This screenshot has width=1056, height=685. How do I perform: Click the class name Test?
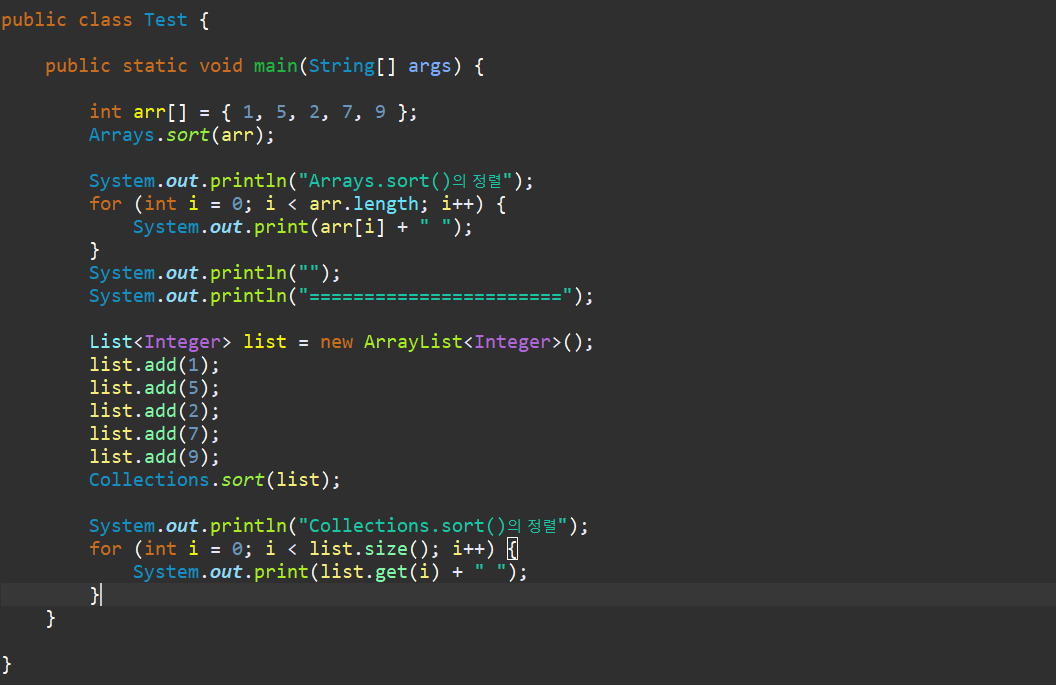point(166,20)
